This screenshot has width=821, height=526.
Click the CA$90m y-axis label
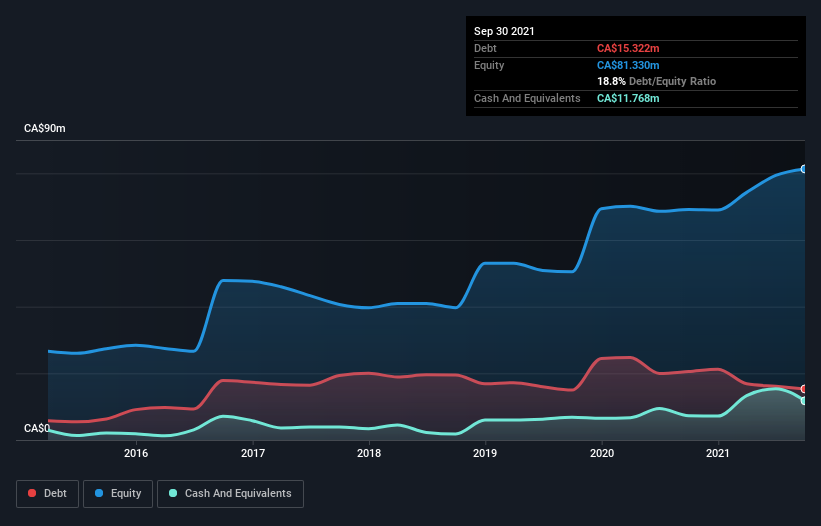45,128
